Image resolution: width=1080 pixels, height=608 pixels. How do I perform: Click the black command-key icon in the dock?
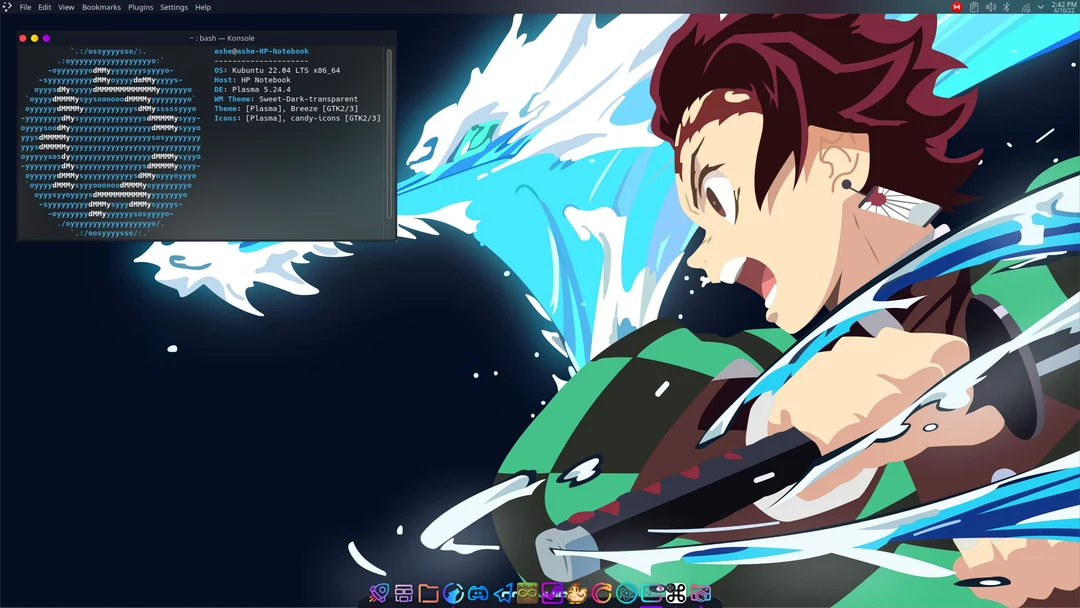(x=676, y=593)
